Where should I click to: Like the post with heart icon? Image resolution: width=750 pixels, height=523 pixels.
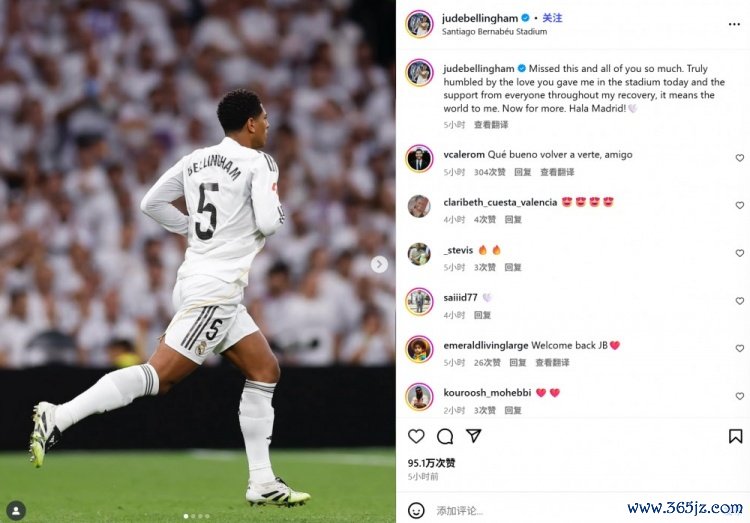[416, 436]
